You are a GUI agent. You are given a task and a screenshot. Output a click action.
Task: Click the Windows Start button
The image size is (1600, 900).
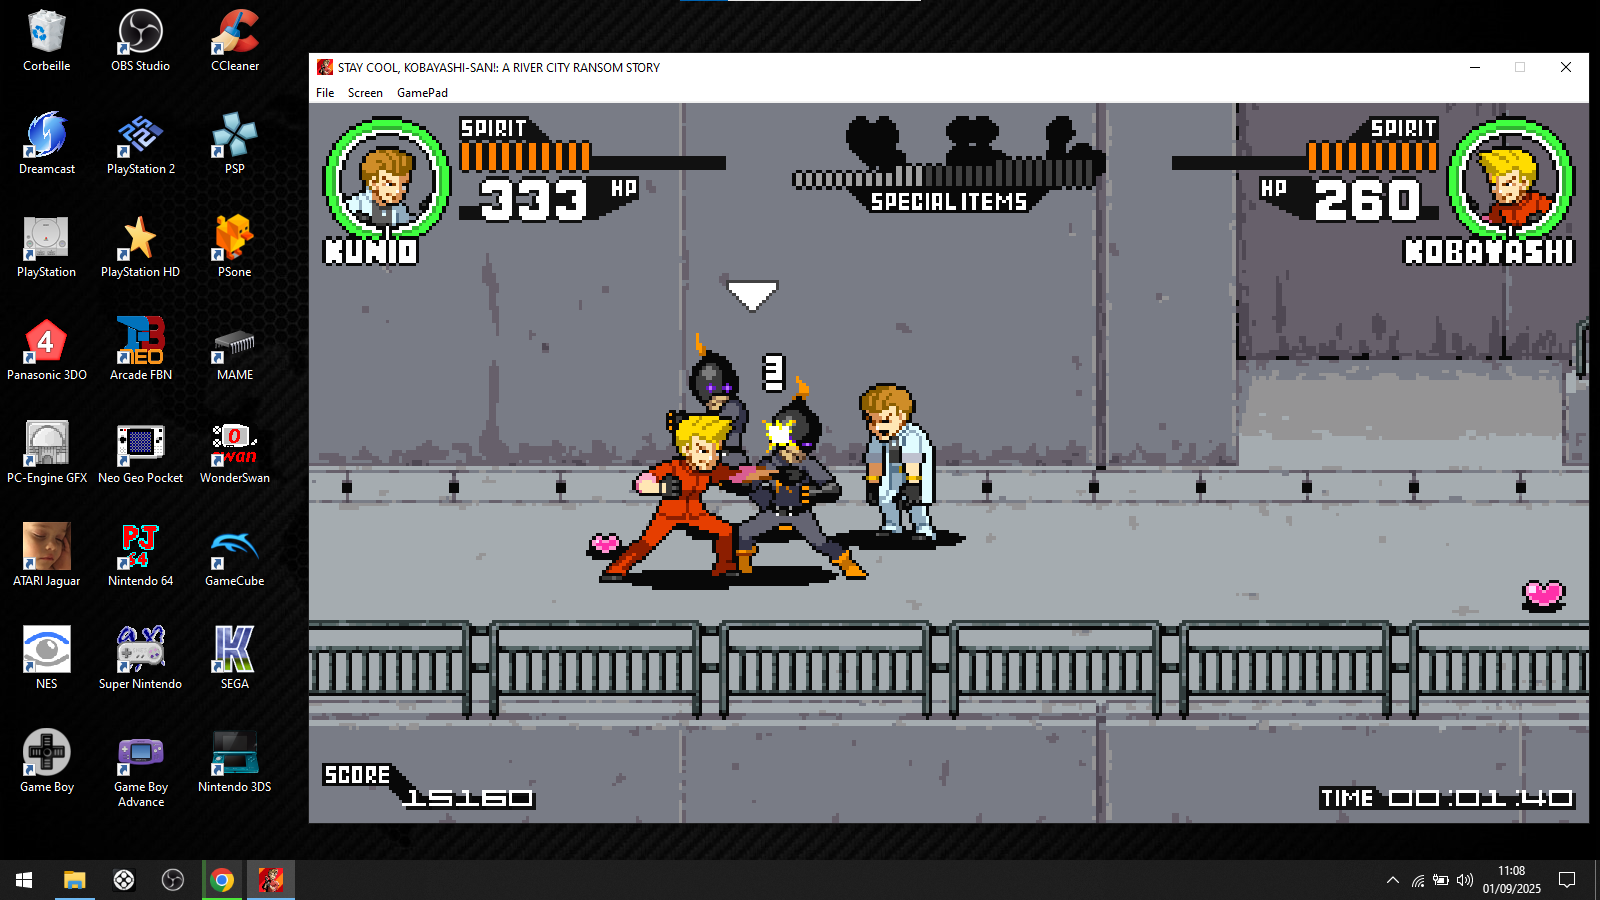click(24, 880)
